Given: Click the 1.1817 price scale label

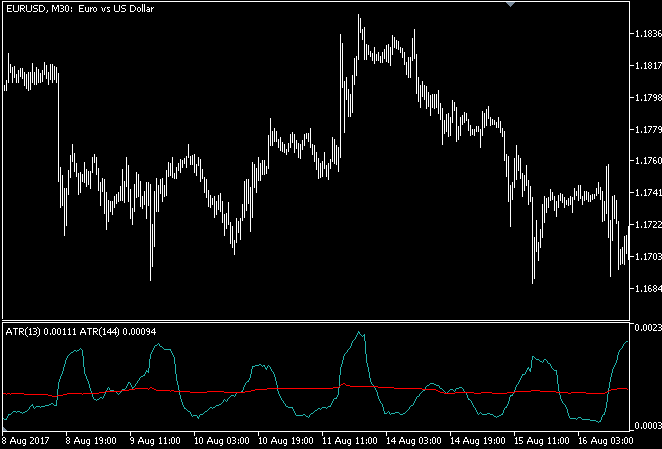Looking at the screenshot, I should [648, 65].
